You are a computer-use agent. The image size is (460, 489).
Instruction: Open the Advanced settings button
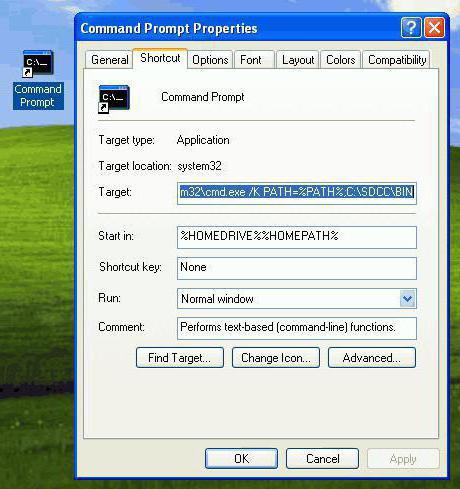372,358
